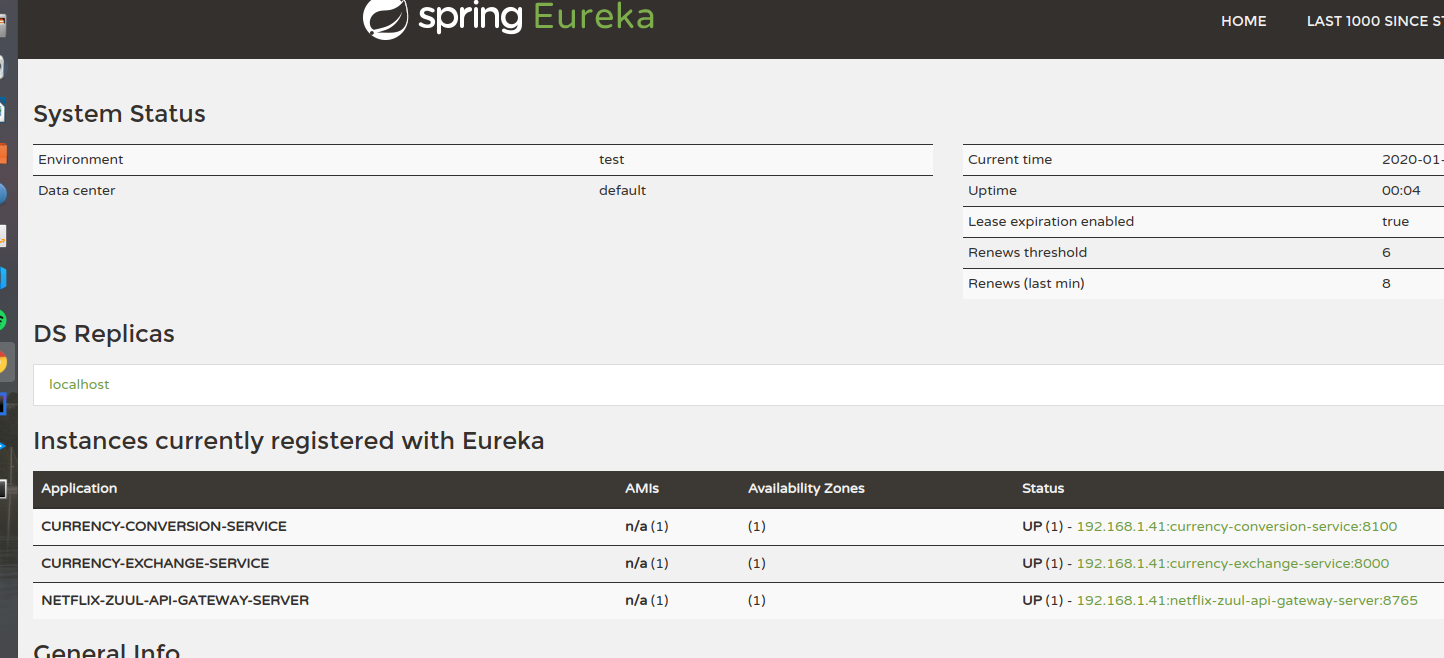Open the currency-conversion-service instance link
Viewport: 1444px width, 658px height.
[1236, 526]
